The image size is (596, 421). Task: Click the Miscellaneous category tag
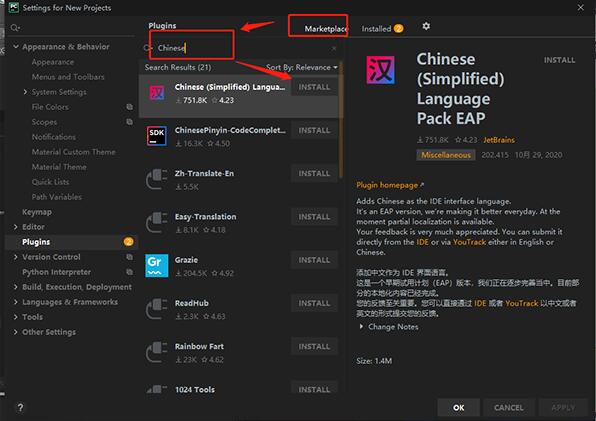pyautogui.click(x=445, y=155)
